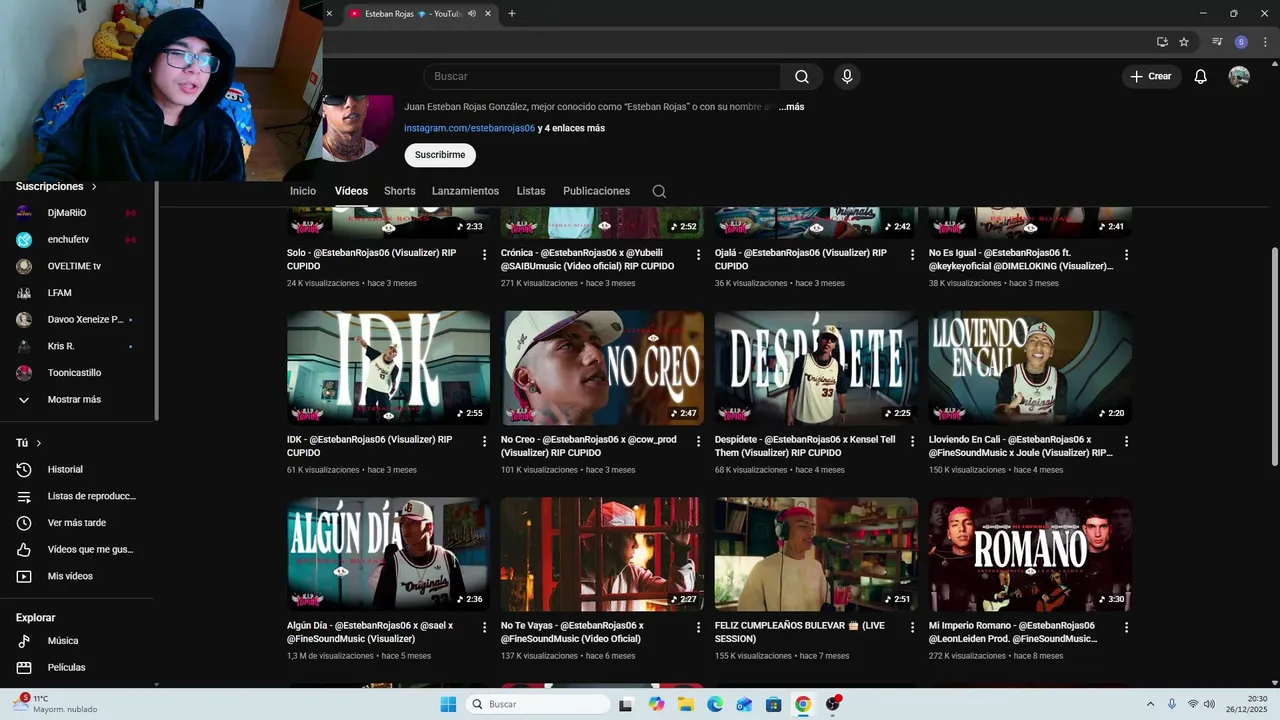Open the Inicio channel tab
The image size is (1280, 720).
click(x=303, y=191)
